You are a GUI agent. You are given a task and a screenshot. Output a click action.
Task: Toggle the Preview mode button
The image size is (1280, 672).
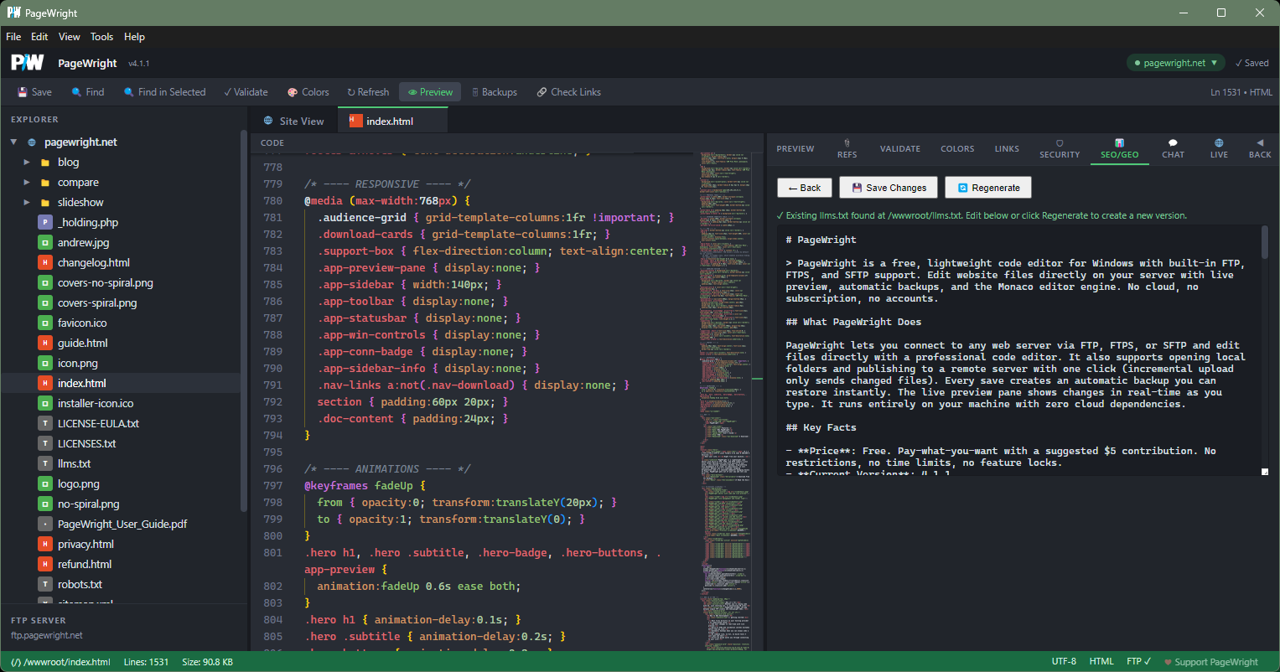[429, 92]
